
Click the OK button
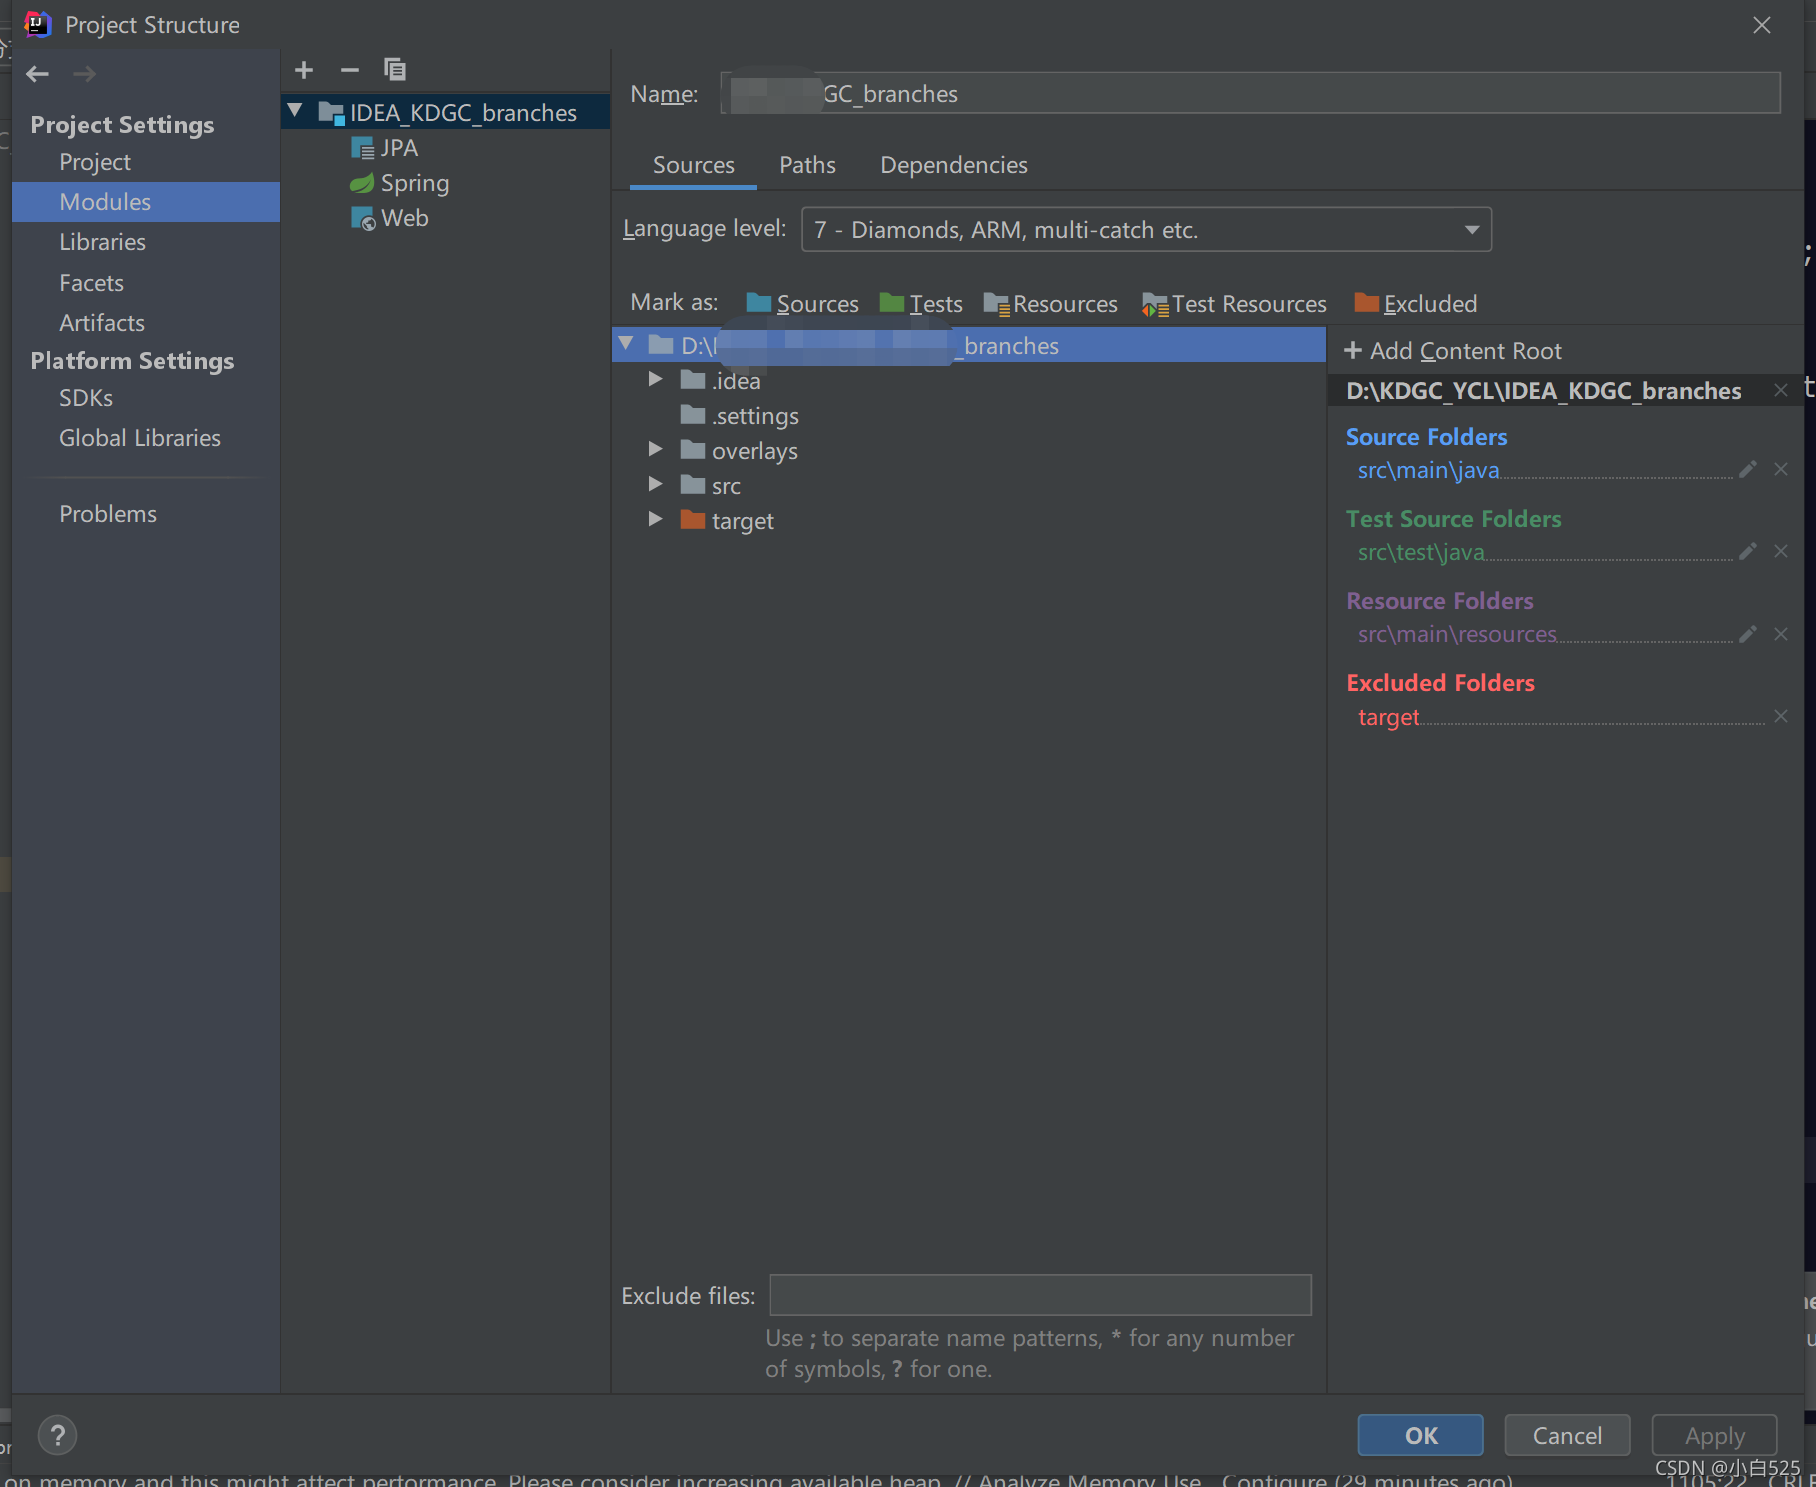(1420, 1436)
